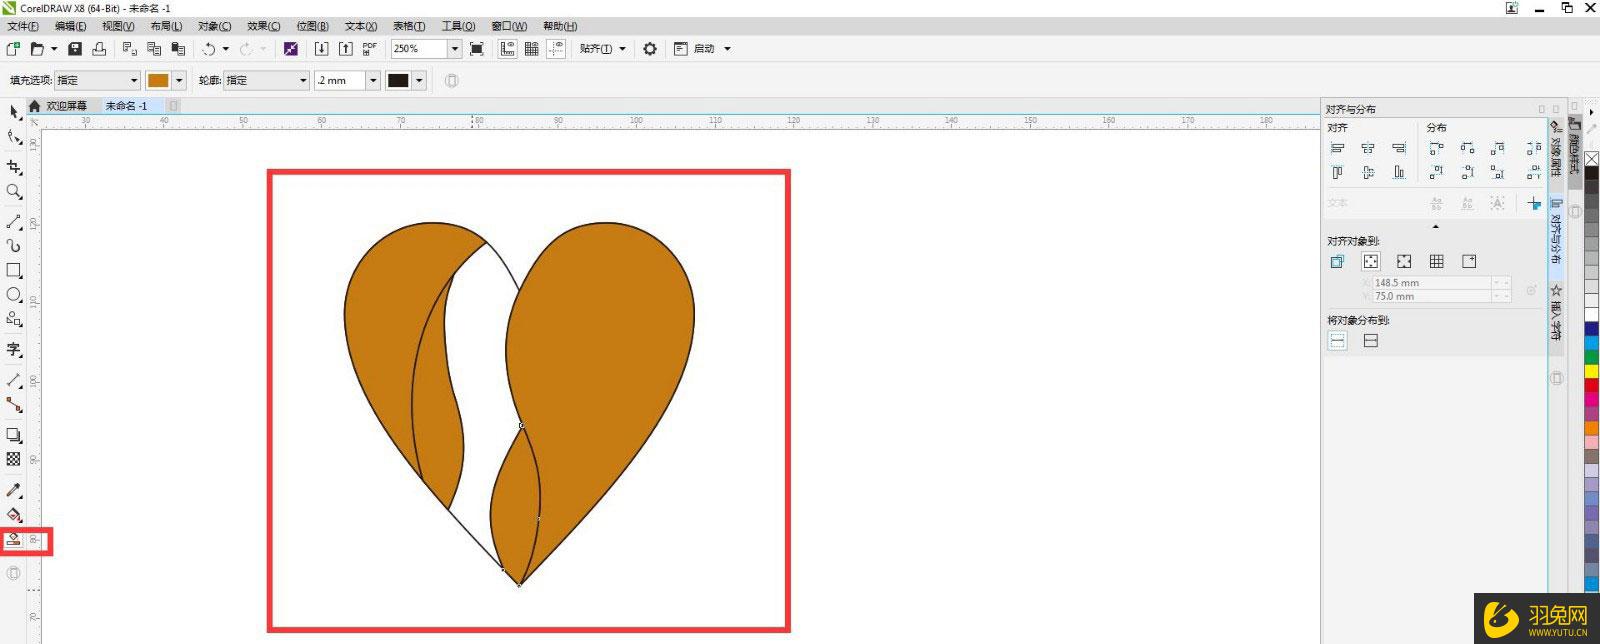Toggle align to grid option
Screen dimensions: 1600x644
tap(1436, 262)
